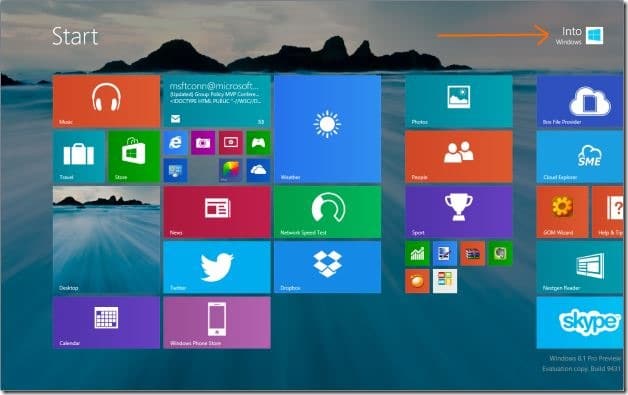Image resolution: width=628 pixels, height=395 pixels.
Task: Launch the Nextgen Reader tile
Action: tap(580, 267)
